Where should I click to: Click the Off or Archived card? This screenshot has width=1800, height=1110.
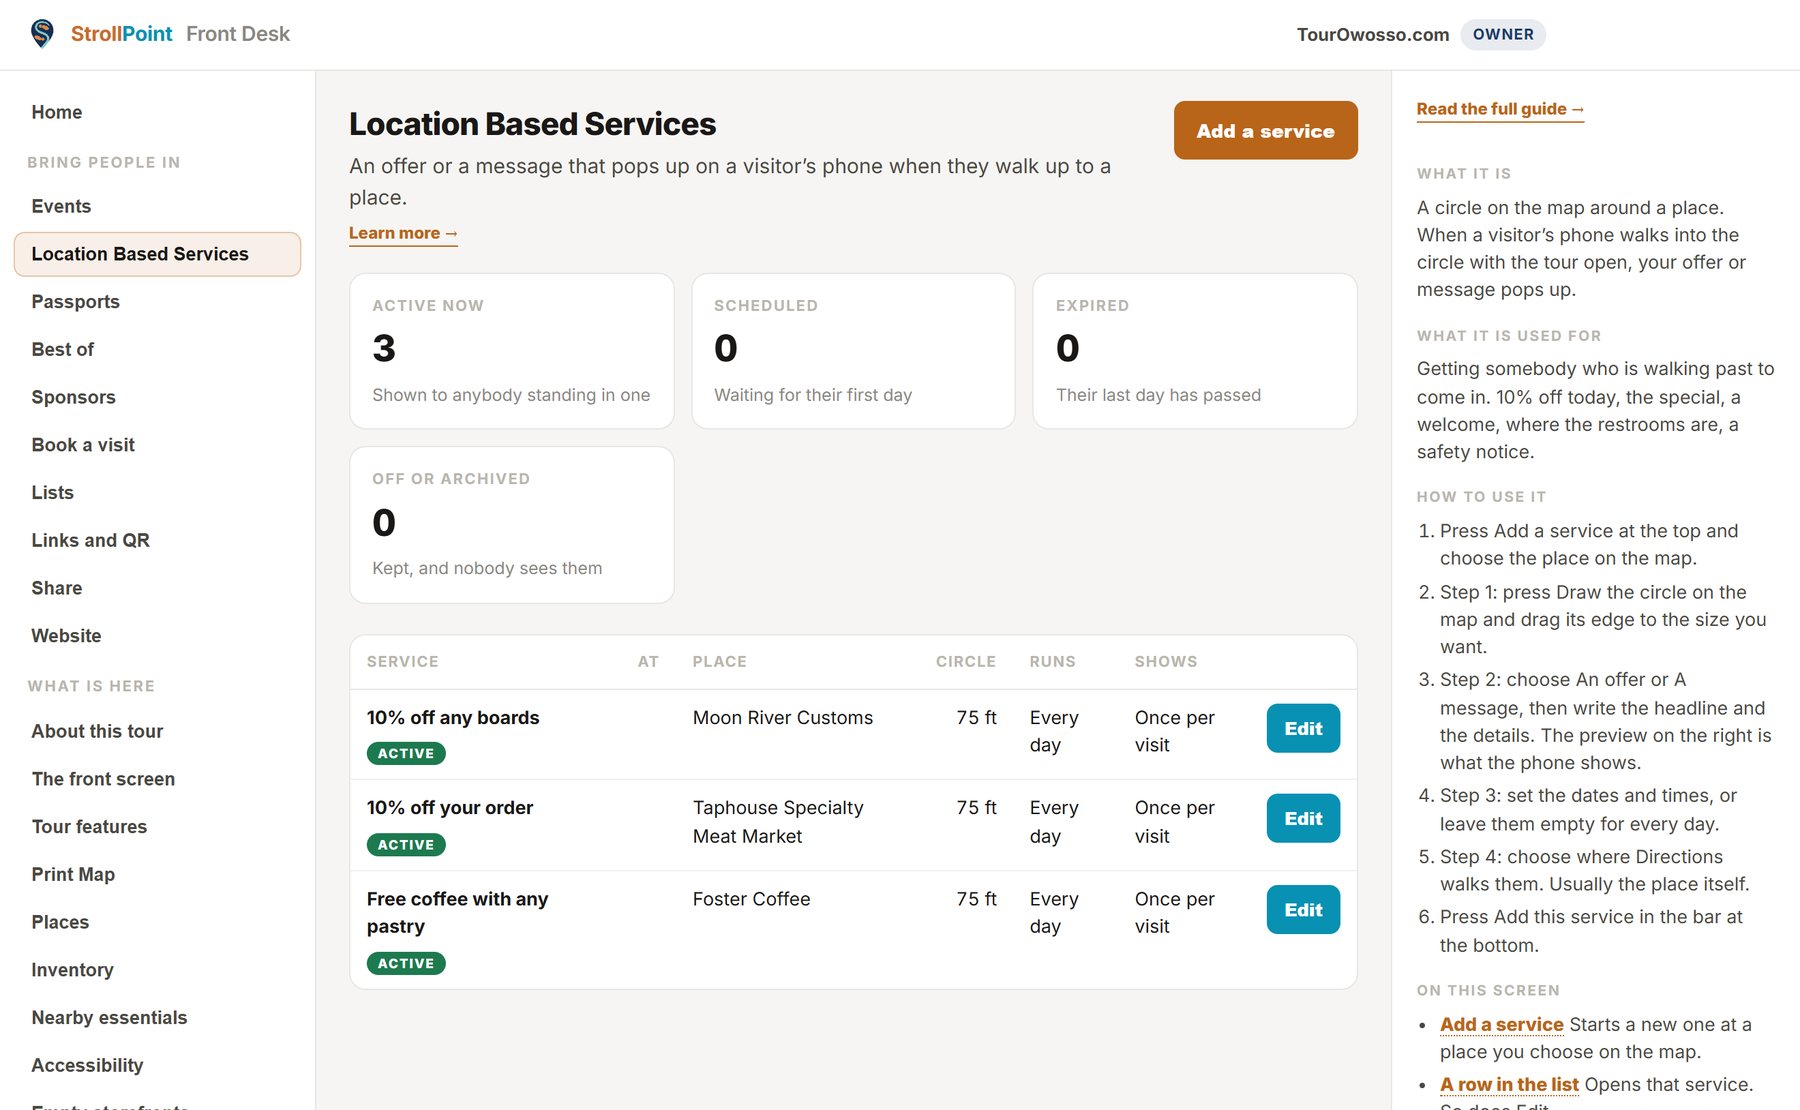click(512, 525)
